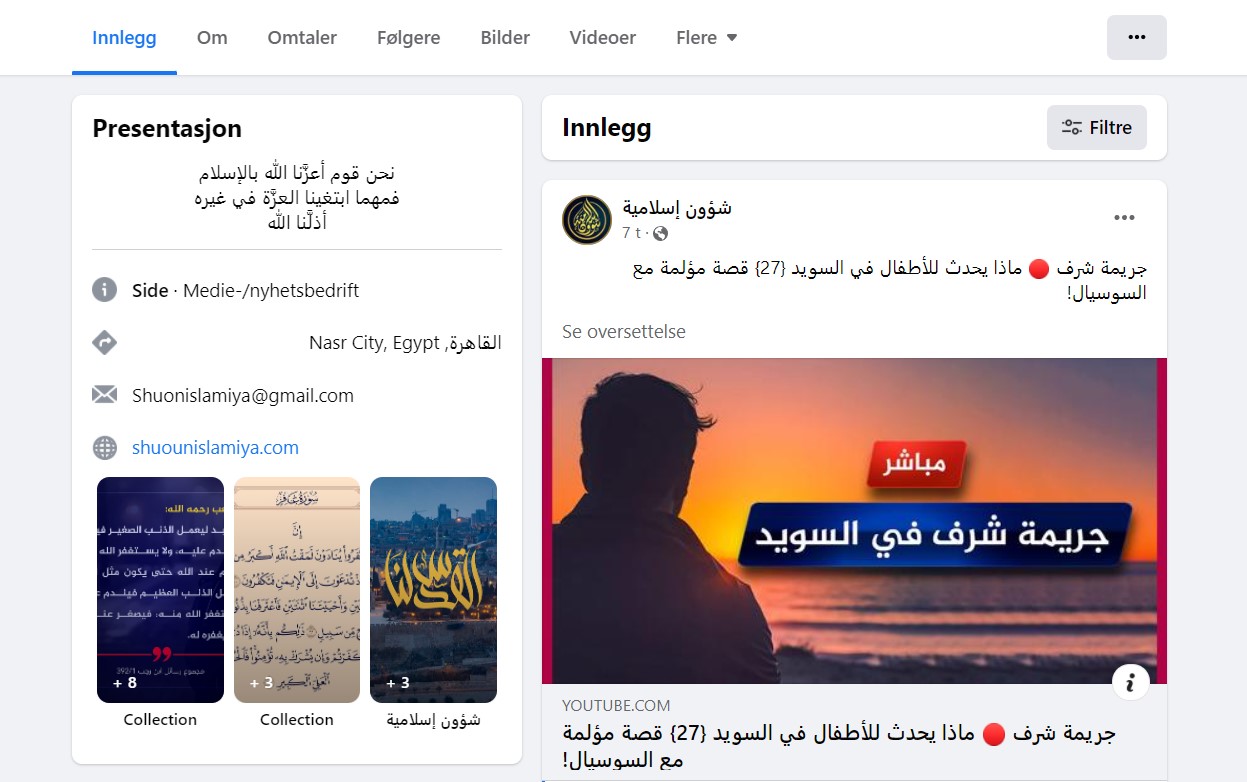This screenshot has width=1247, height=782.
Task: Click the location arrow icon for Nasr City
Action: [105, 343]
